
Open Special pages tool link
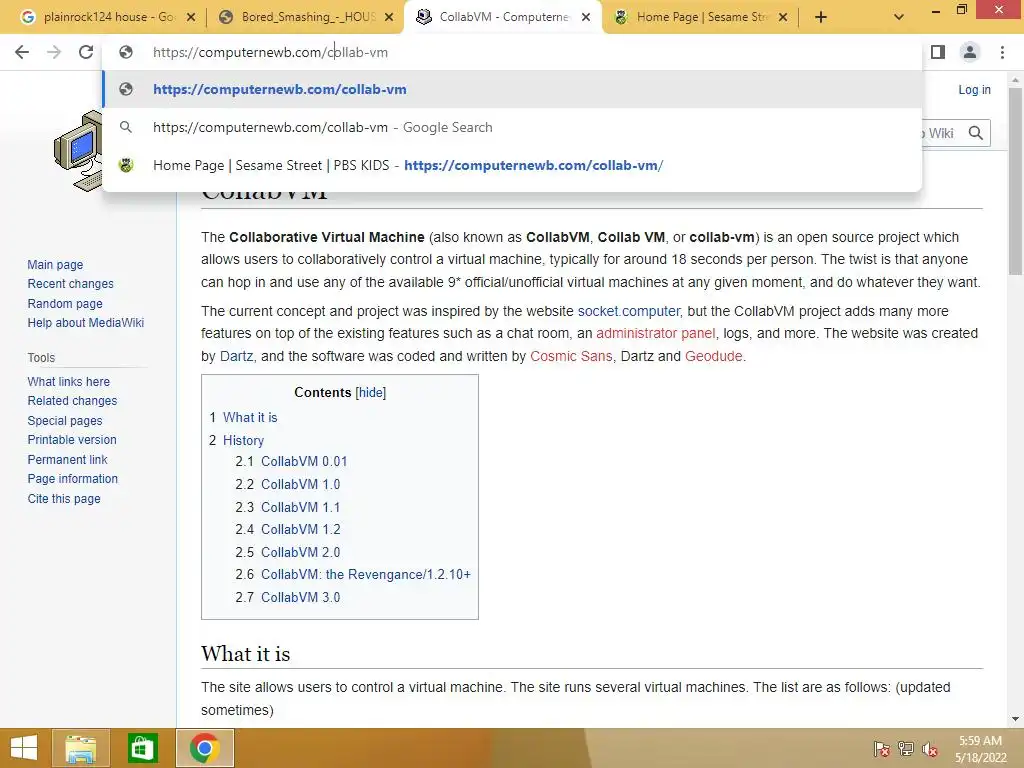[x=65, y=421]
